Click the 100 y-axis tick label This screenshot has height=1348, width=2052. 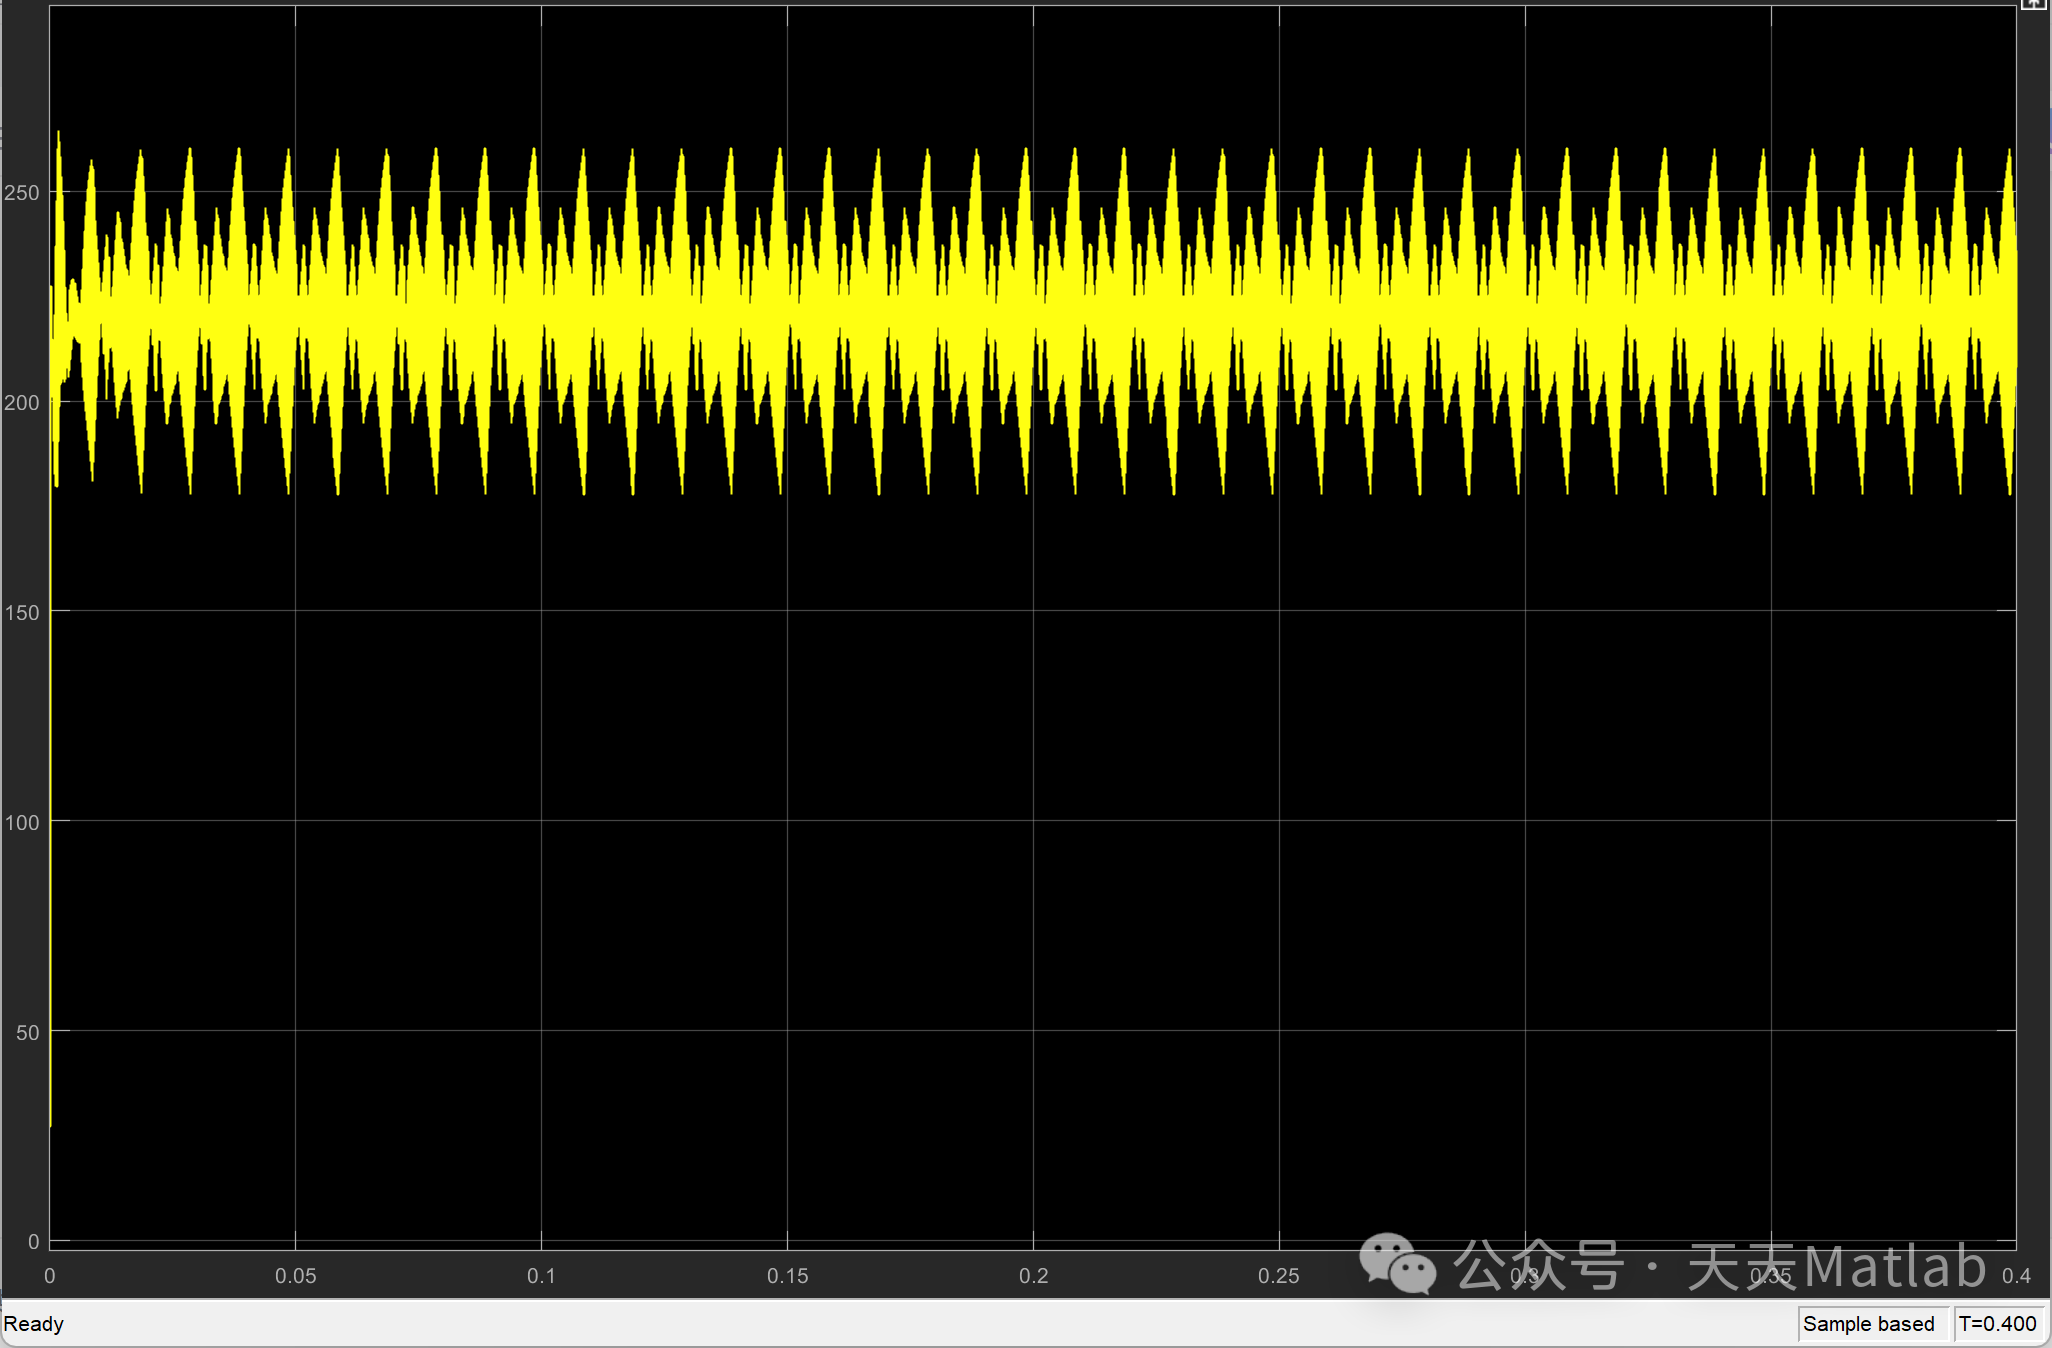coord(22,823)
